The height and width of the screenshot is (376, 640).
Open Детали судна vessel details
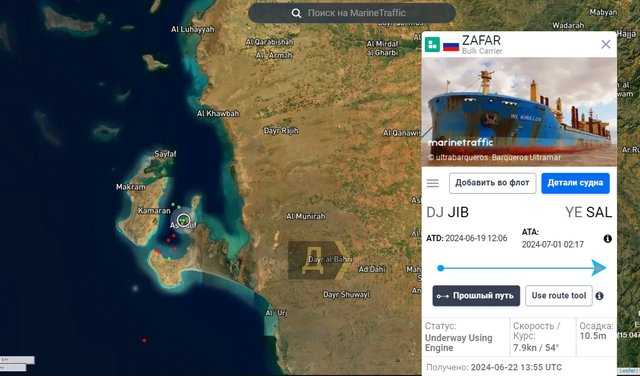pyautogui.click(x=575, y=183)
